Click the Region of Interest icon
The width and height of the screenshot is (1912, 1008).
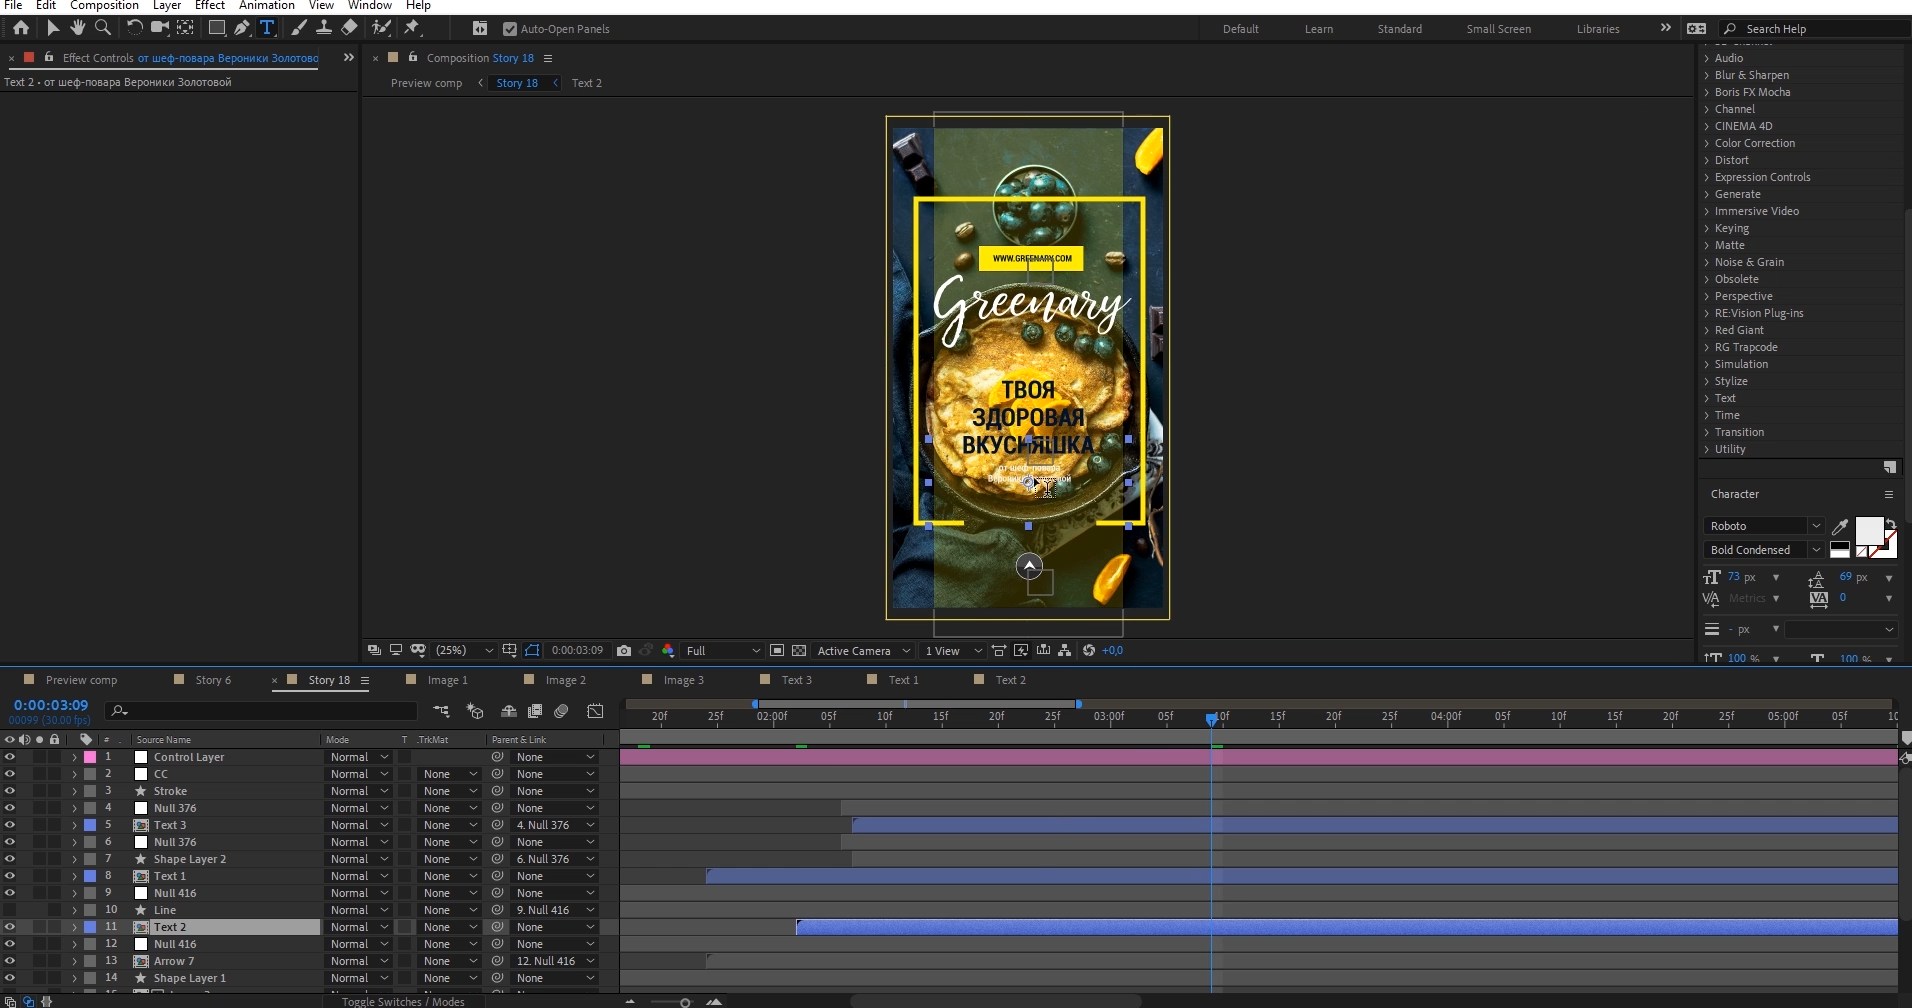tap(777, 650)
